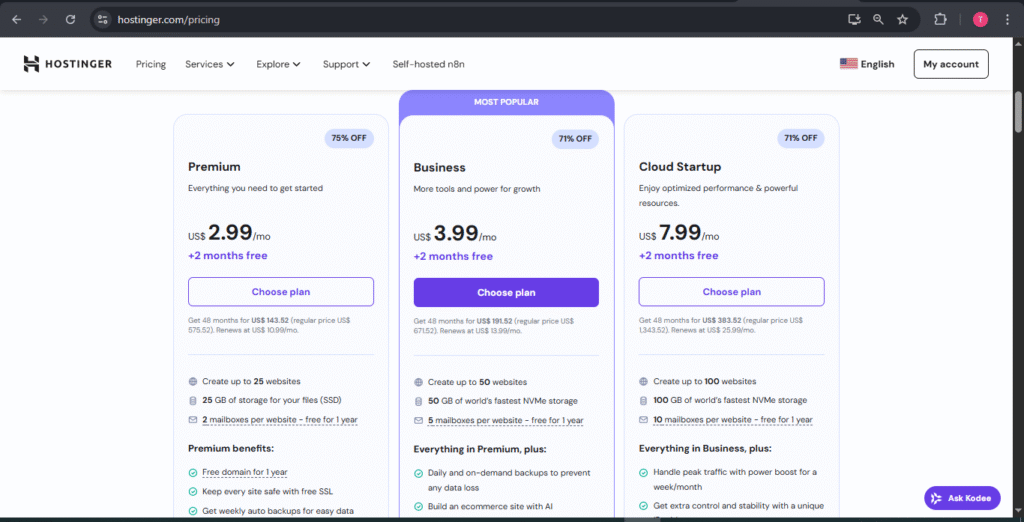Click the US$ 2.99/mo price
Screen dimensions: 1024x522
[x=229, y=233]
